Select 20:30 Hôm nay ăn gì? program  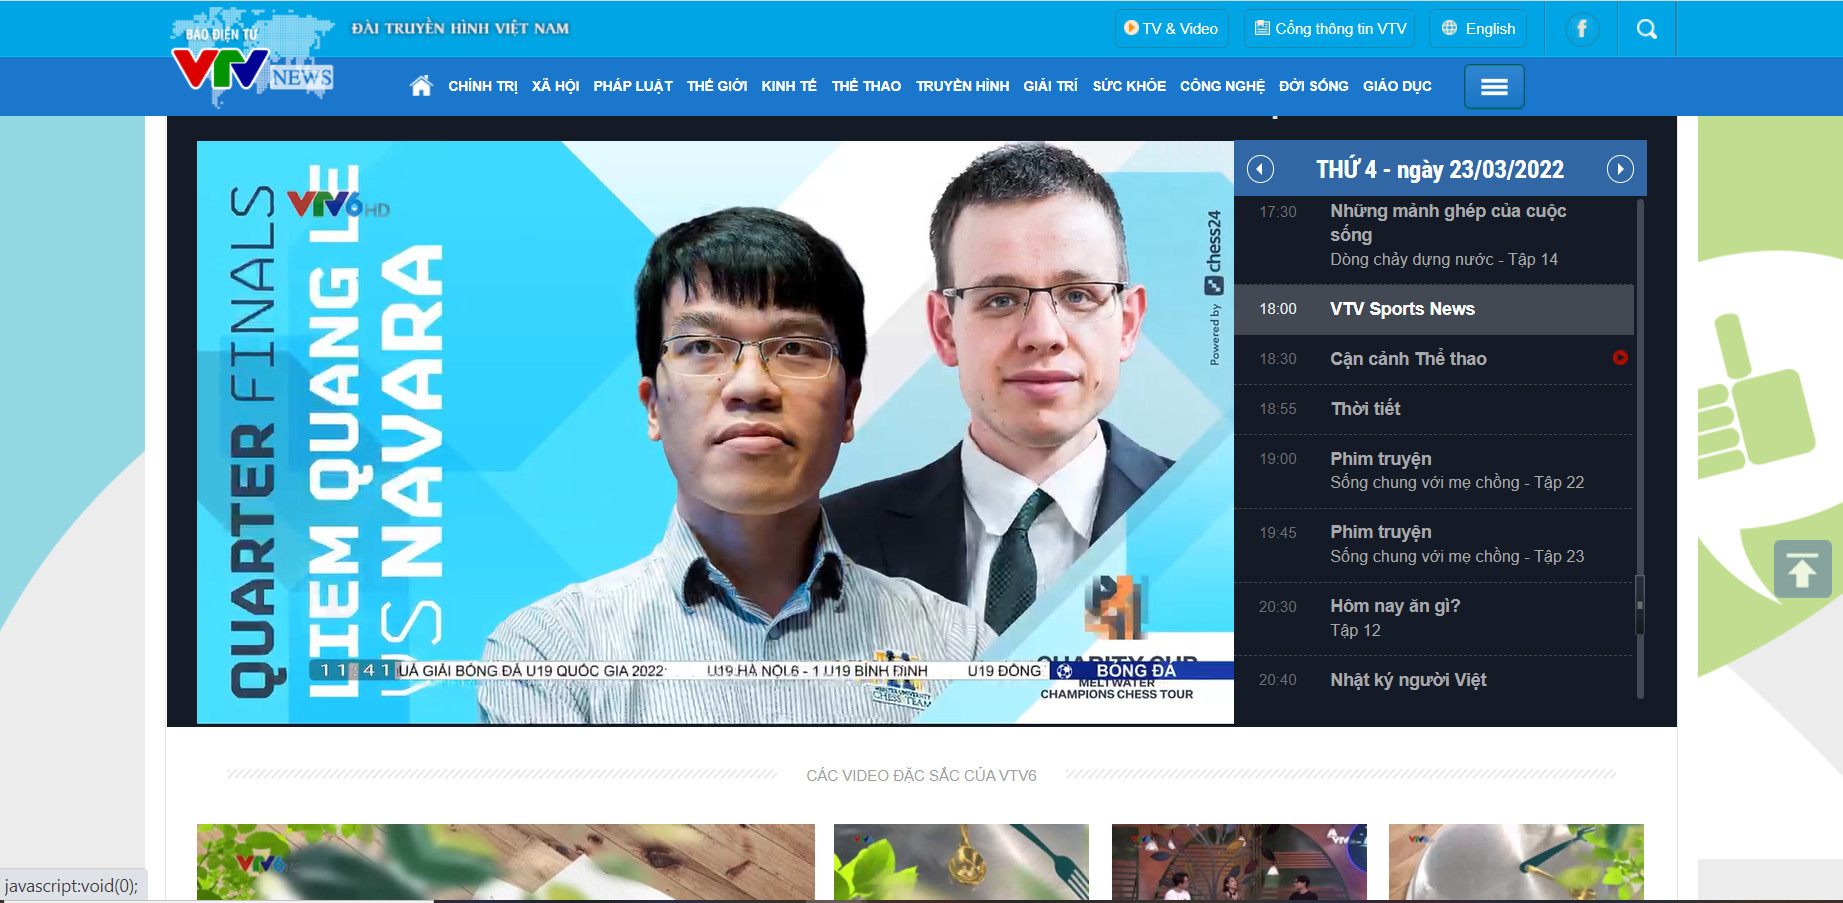point(1434,618)
